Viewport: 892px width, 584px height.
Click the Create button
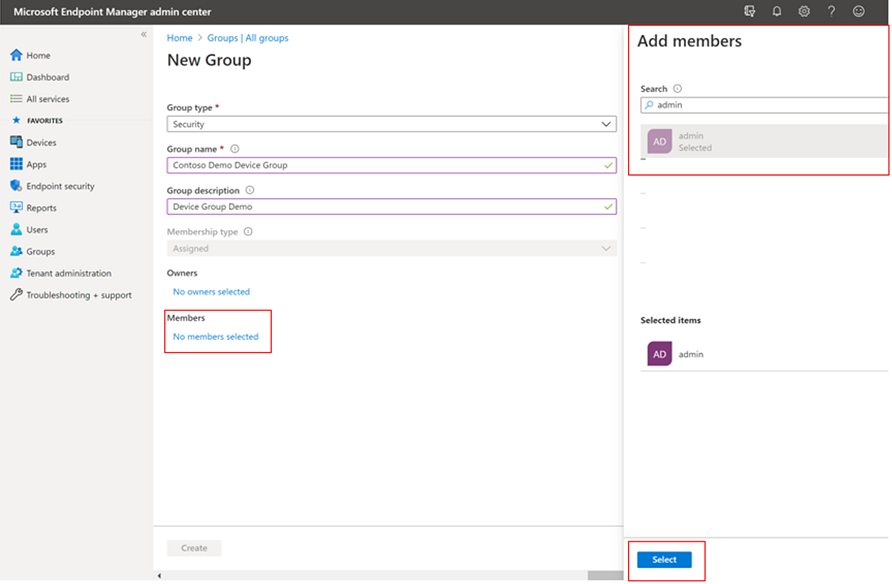click(194, 548)
